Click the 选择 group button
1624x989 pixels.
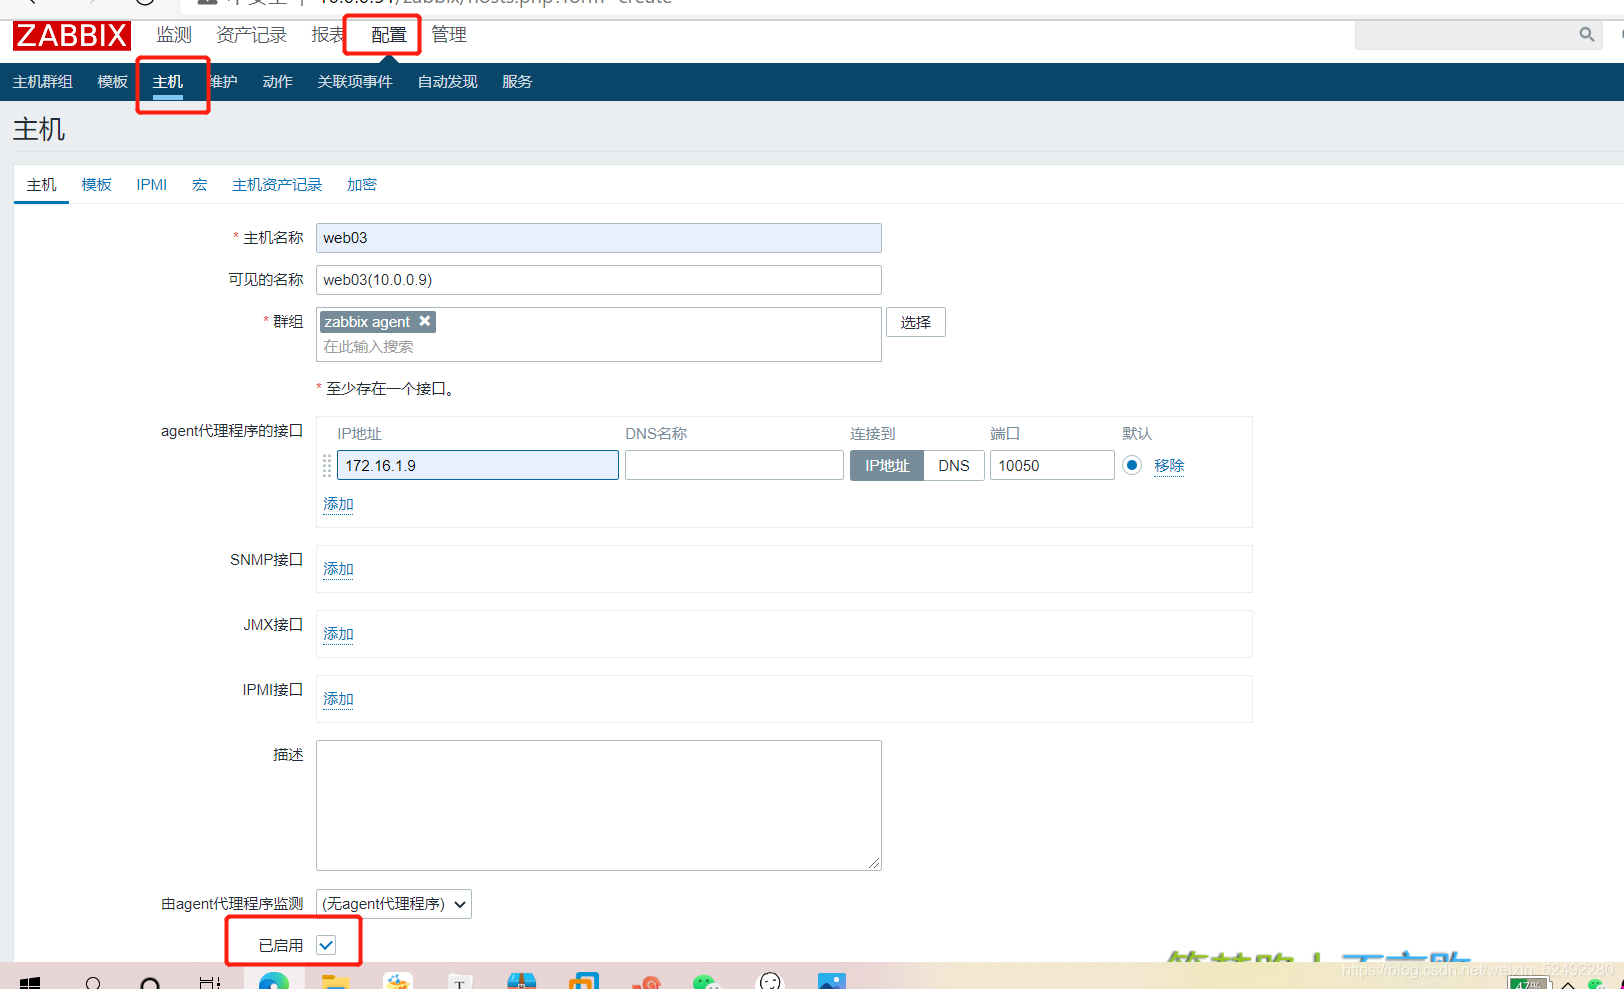click(916, 322)
